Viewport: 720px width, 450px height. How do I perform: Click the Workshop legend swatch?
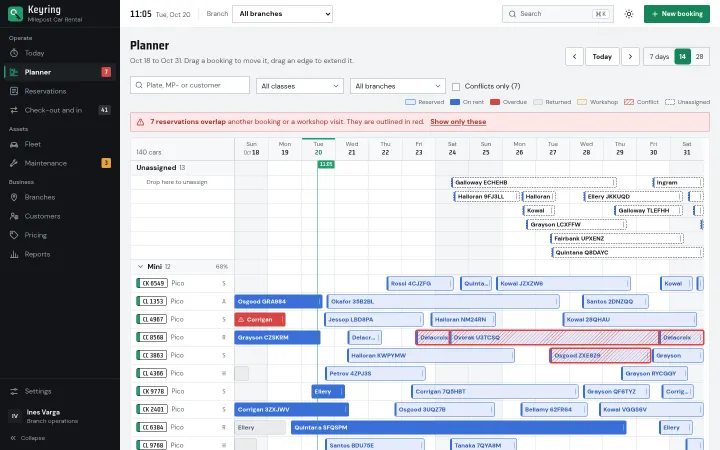click(582, 102)
